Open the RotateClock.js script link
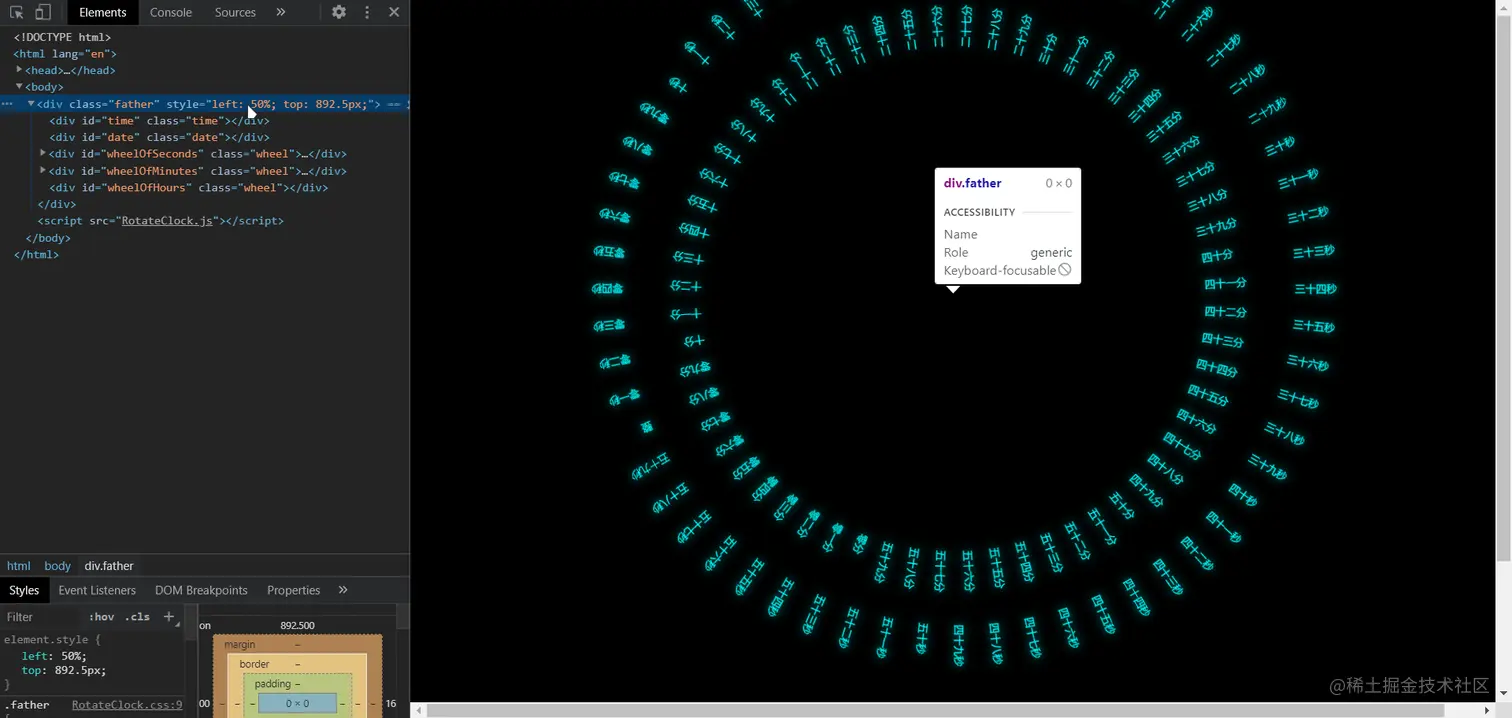Viewport: 1512px width, 718px height. [x=167, y=221]
